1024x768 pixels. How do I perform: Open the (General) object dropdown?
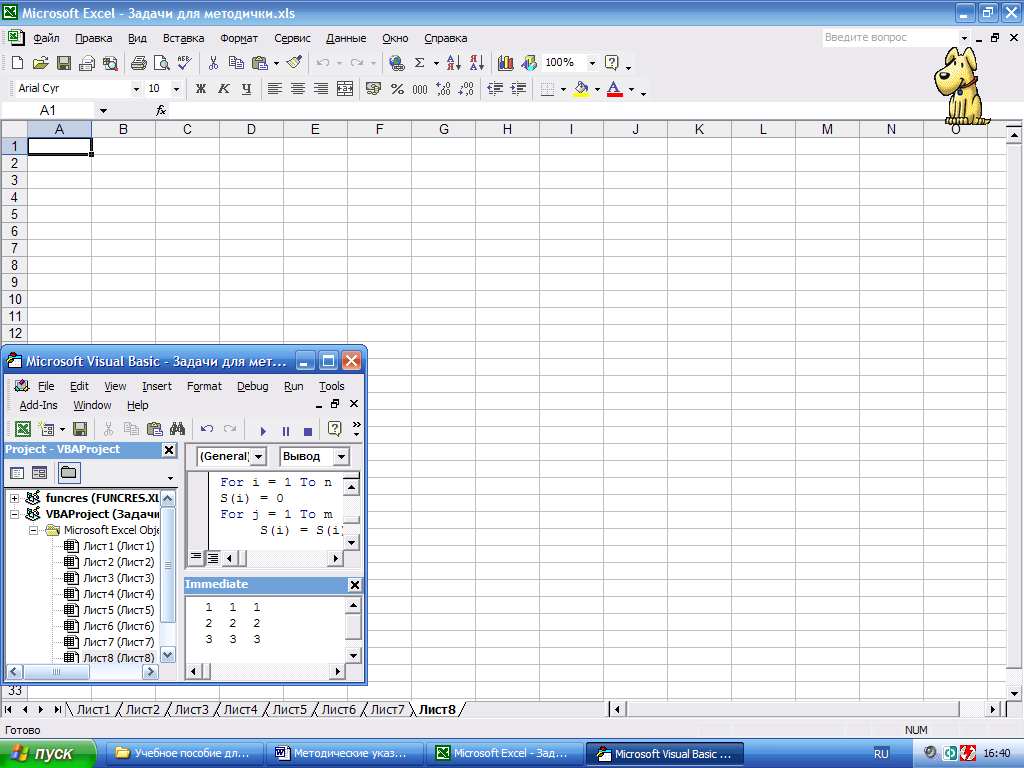259,456
